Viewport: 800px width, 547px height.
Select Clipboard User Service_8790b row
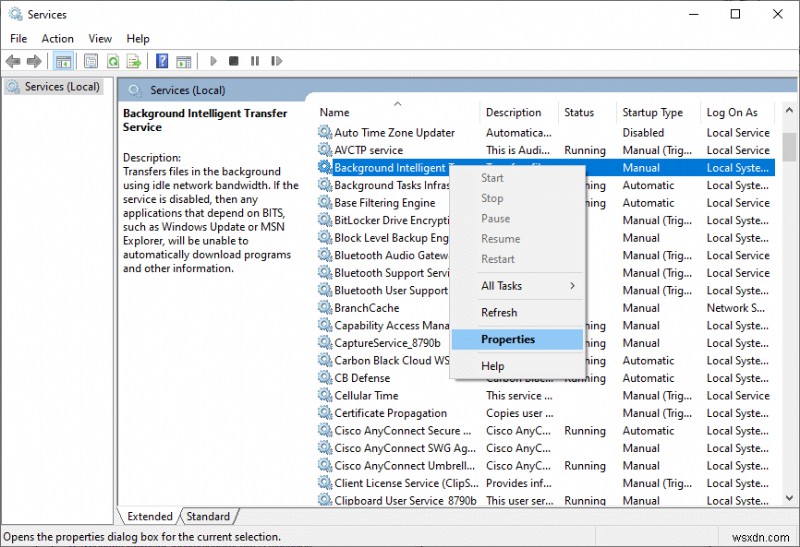point(545,500)
